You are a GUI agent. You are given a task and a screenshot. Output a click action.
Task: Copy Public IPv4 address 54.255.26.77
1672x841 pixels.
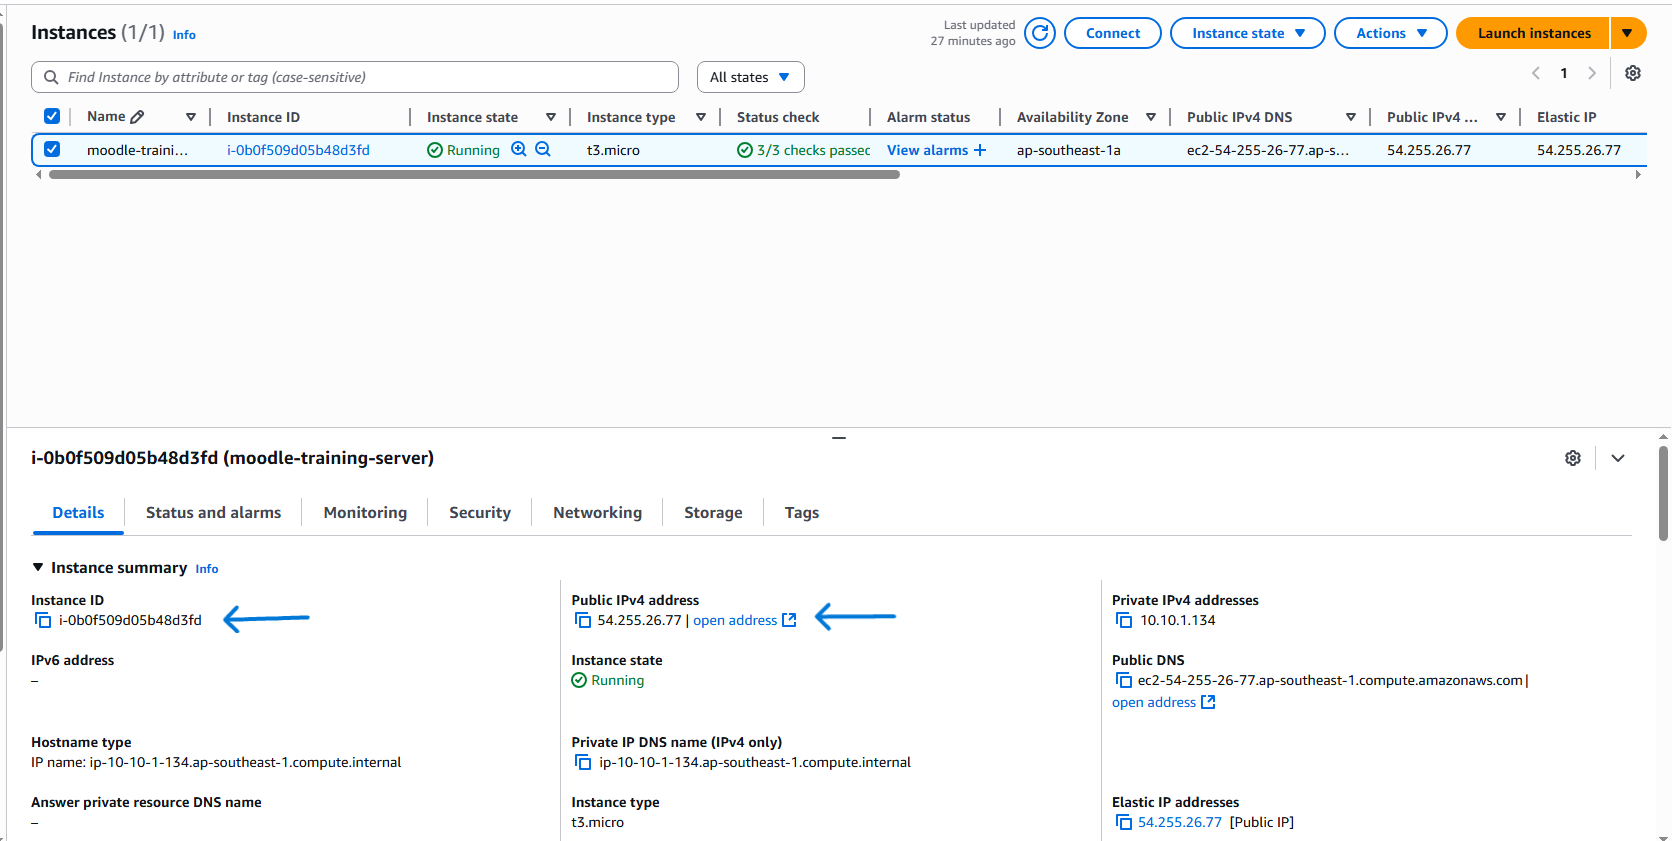583,620
